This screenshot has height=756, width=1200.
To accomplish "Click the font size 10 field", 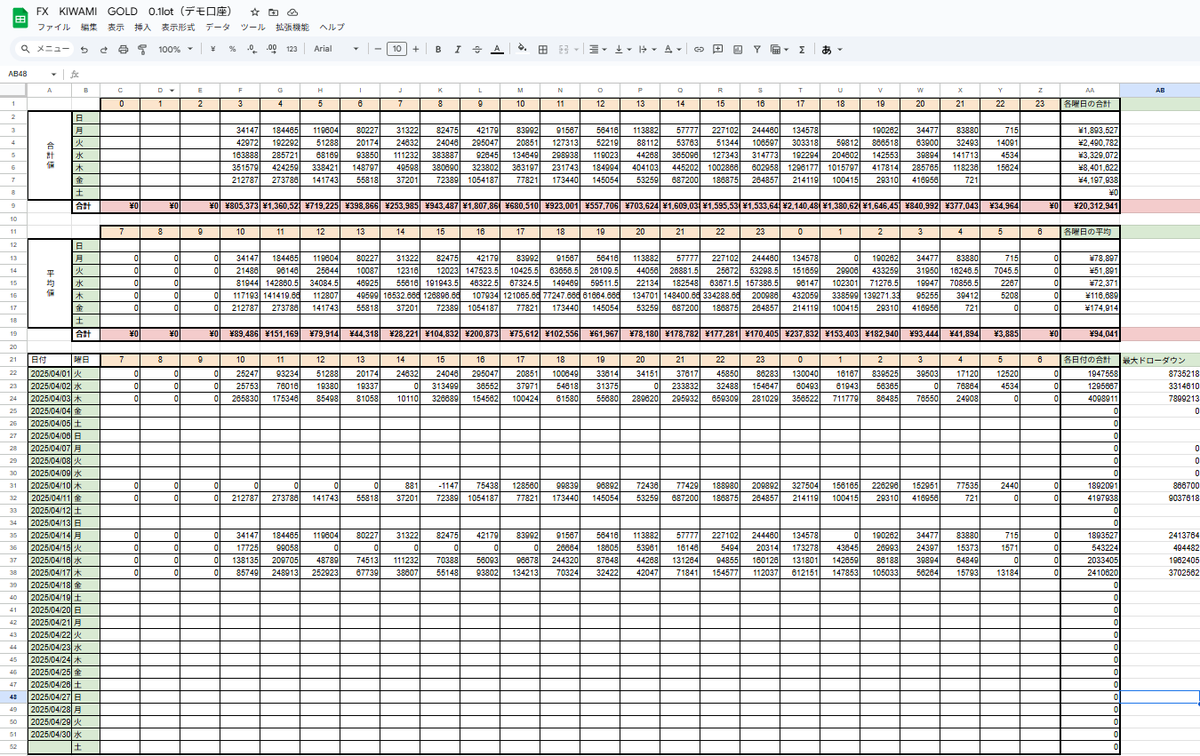I will 397,48.
